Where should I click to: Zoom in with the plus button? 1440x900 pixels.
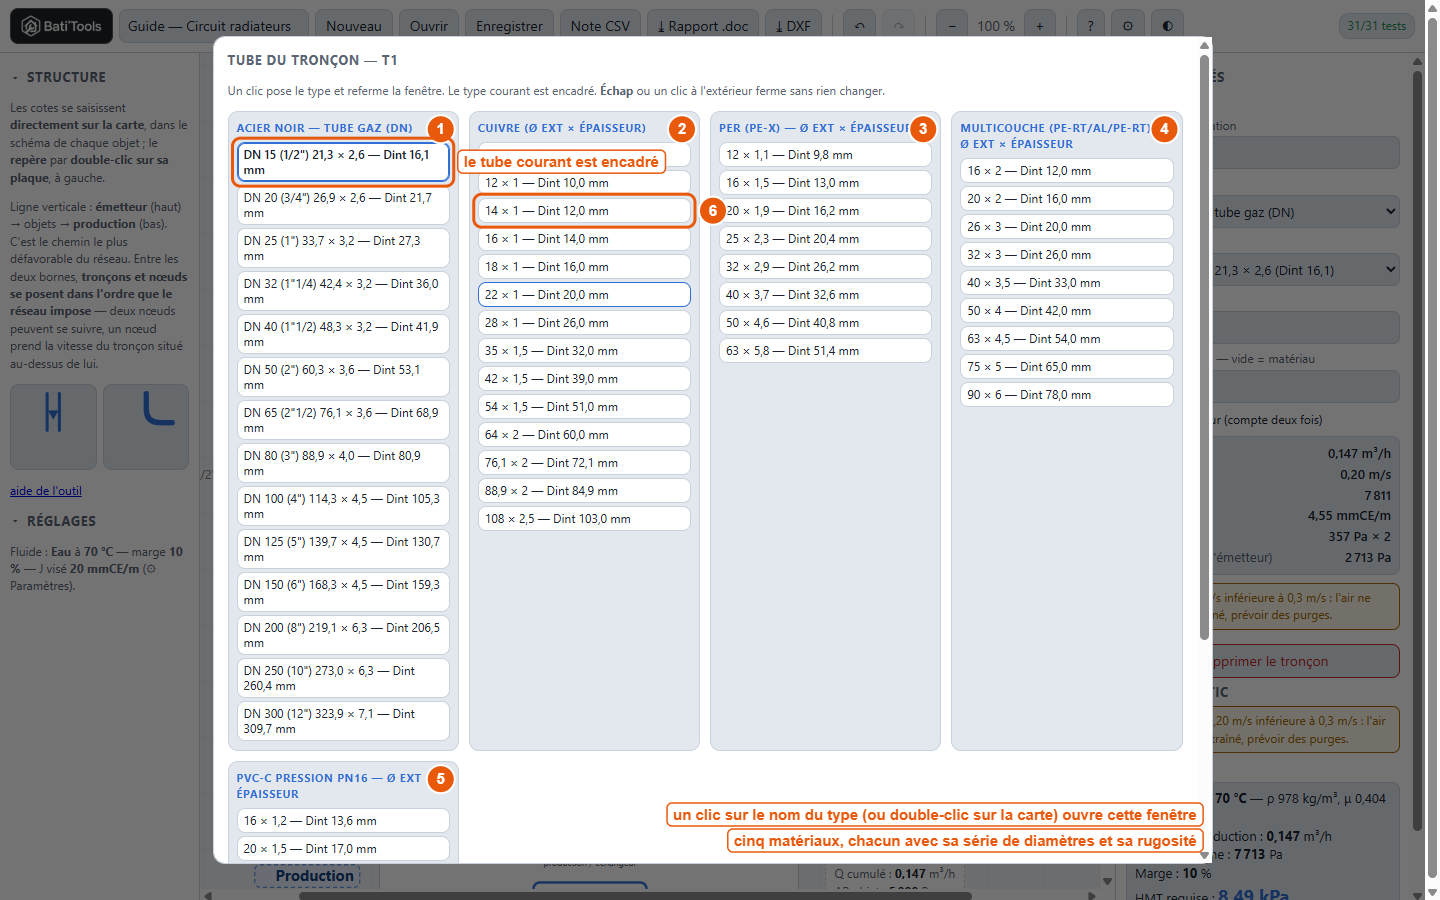1040,26
